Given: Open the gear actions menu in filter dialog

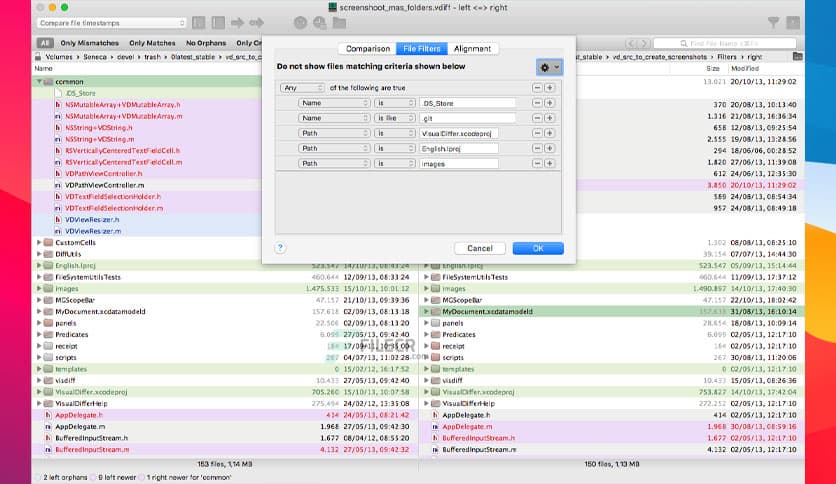Looking at the screenshot, I should pos(549,67).
